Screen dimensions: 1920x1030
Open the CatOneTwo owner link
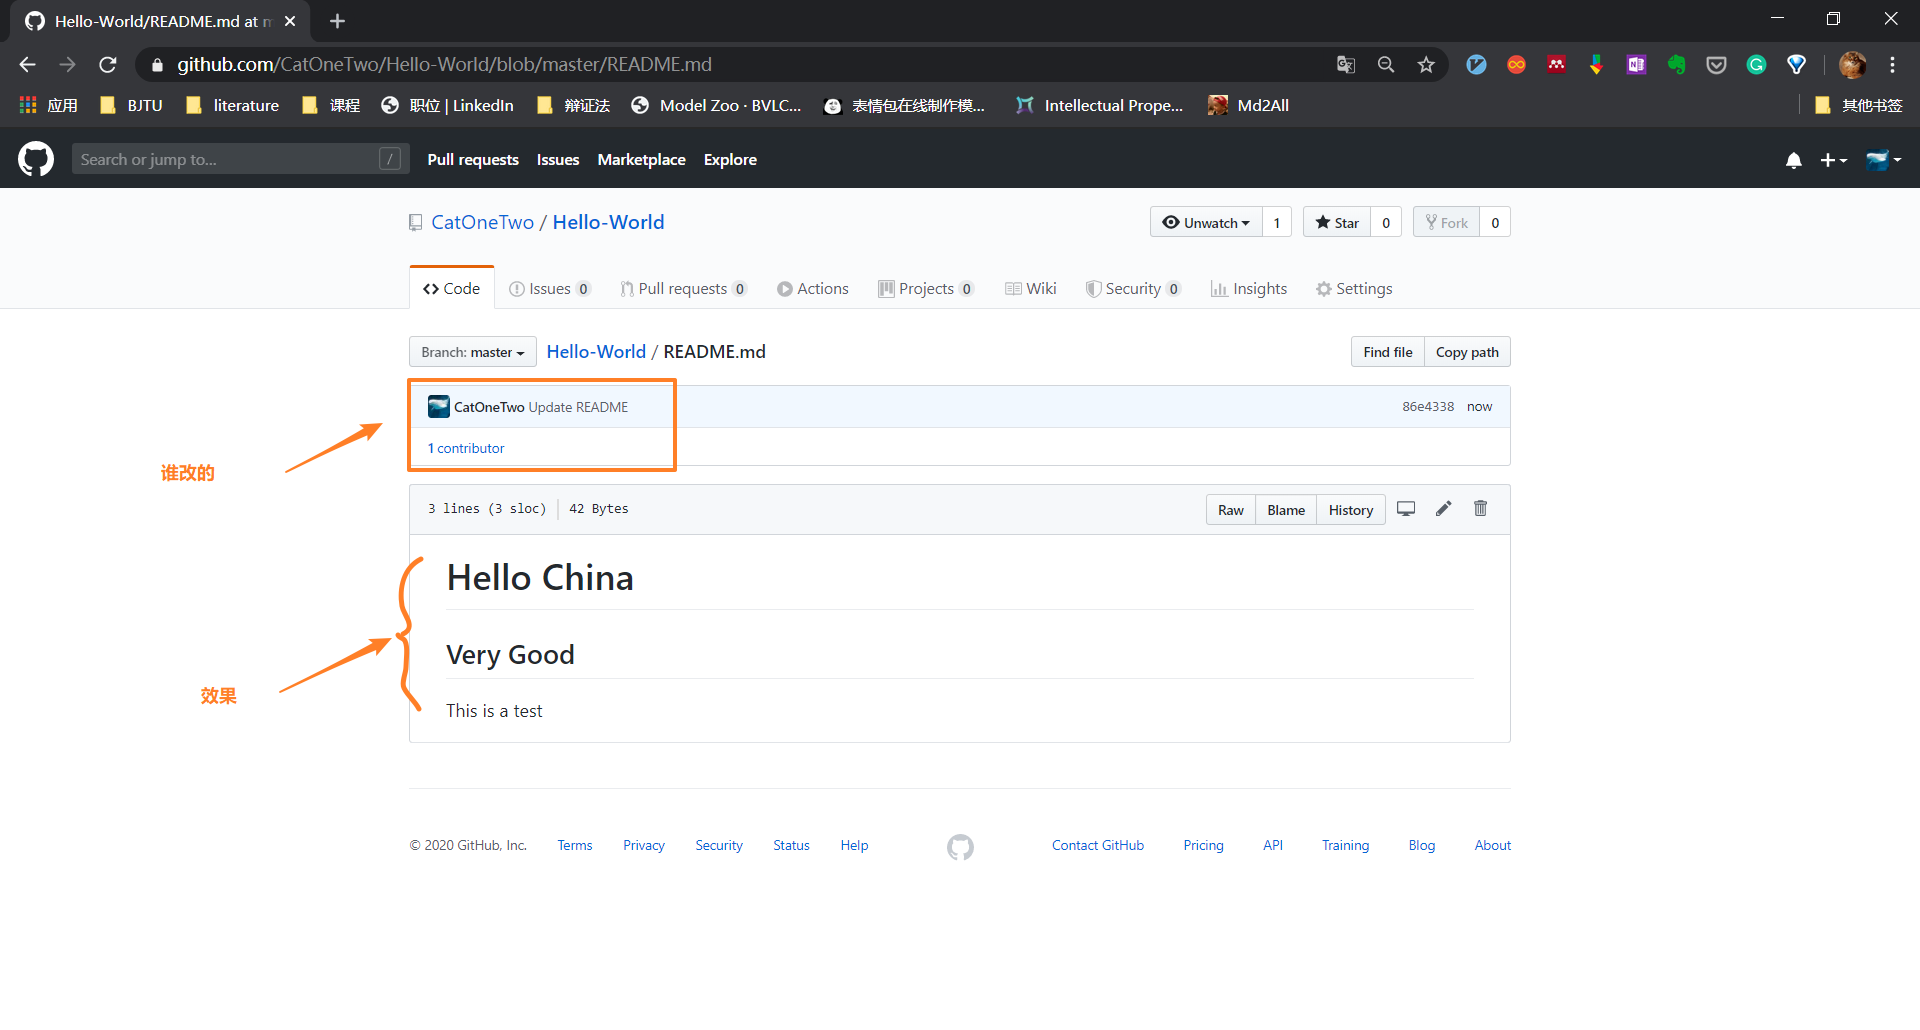click(x=483, y=222)
